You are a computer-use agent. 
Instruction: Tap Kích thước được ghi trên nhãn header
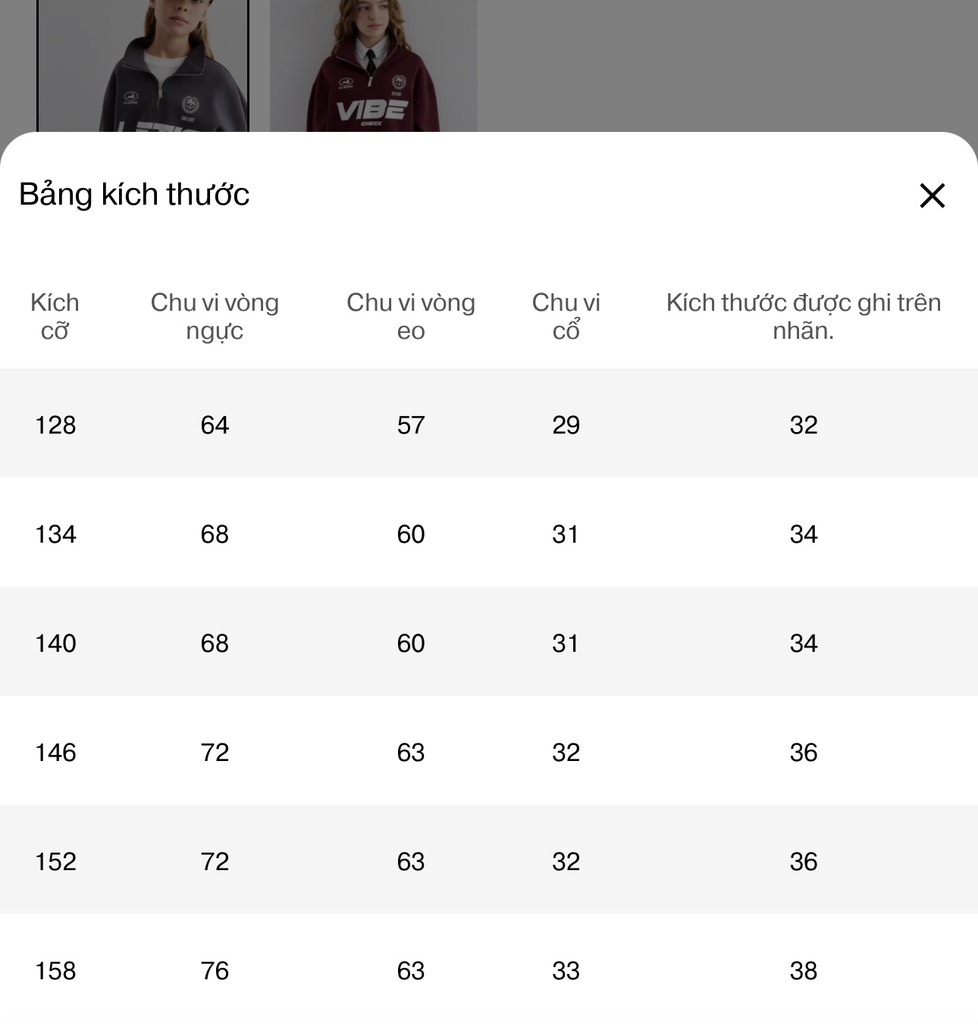pos(803,317)
